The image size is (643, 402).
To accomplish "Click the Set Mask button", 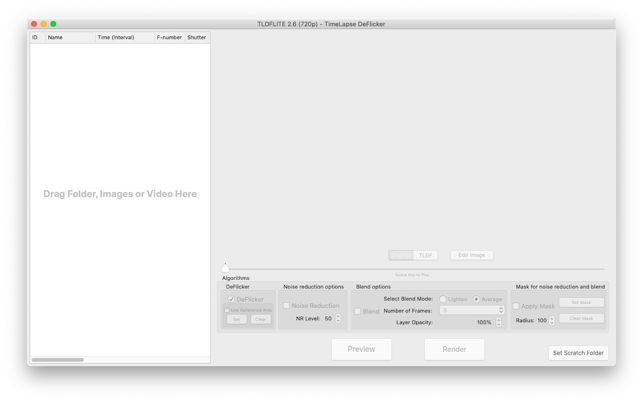I will pyautogui.click(x=581, y=302).
